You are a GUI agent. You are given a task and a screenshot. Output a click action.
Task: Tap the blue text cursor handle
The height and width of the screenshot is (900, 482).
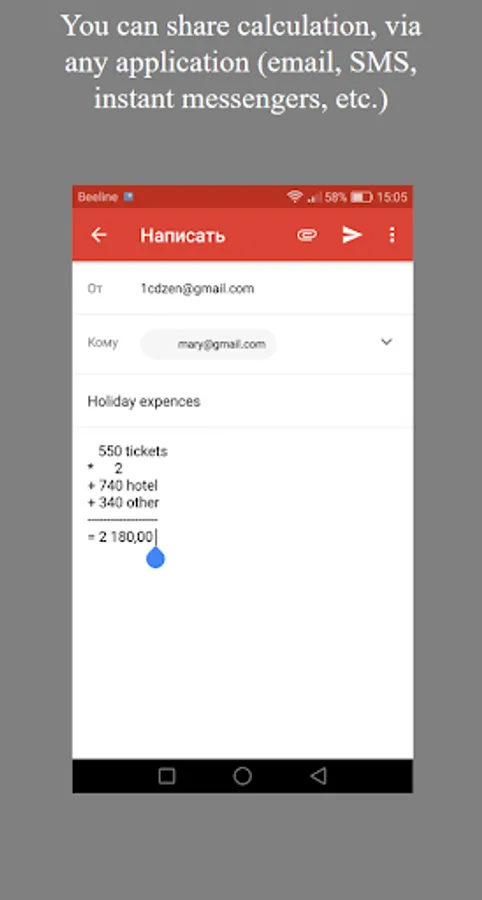[156, 557]
